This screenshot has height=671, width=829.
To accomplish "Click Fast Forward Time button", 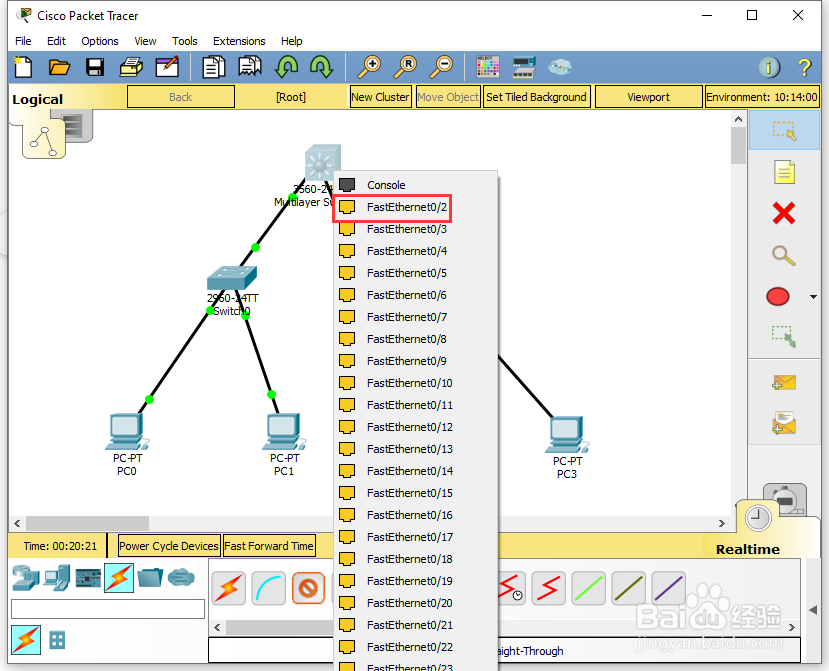I will coord(269,546).
